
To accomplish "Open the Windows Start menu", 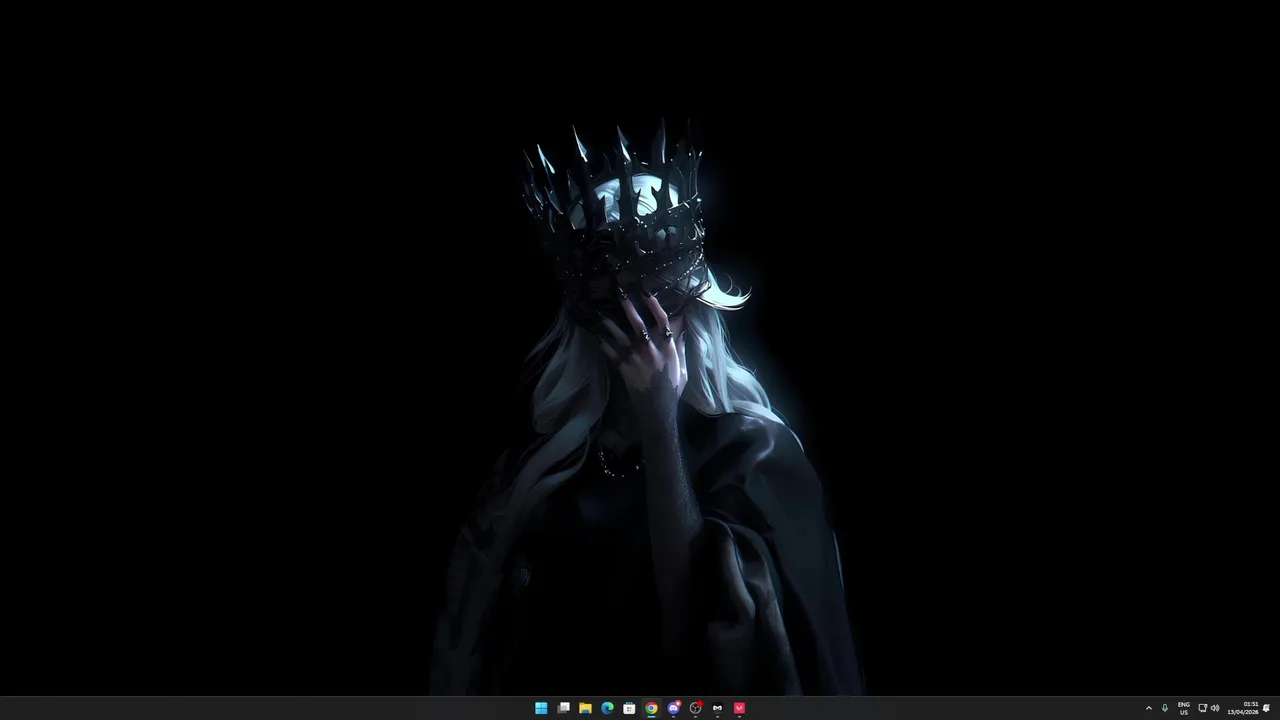I will tap(541, 708).
